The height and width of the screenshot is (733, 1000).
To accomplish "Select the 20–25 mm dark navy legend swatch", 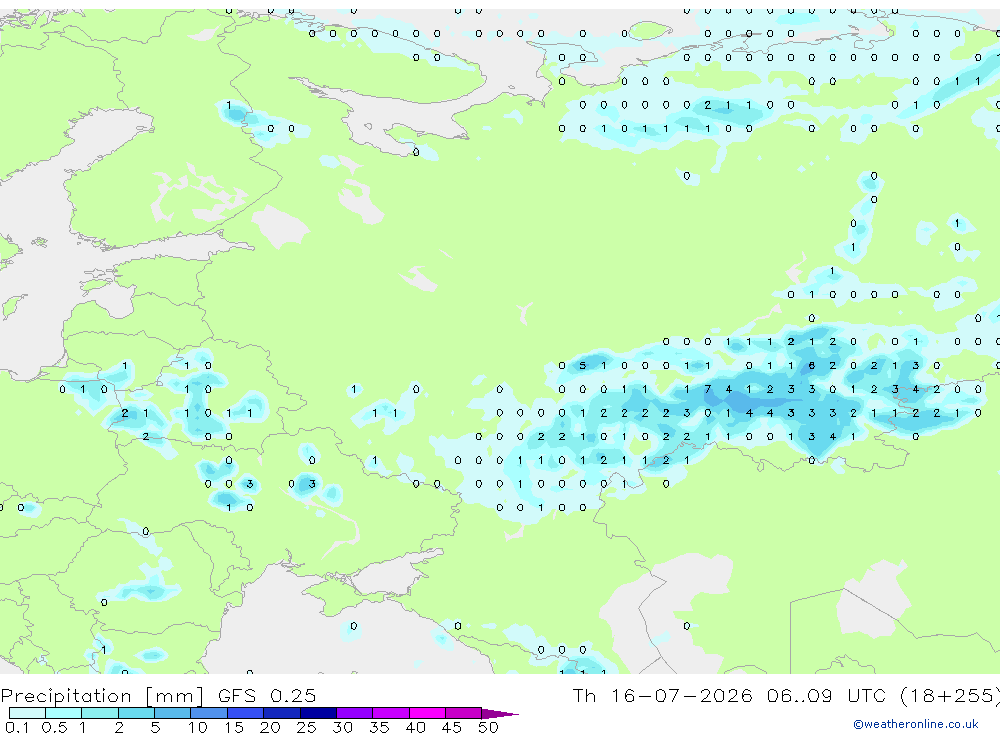I will [x=282, y=713].
